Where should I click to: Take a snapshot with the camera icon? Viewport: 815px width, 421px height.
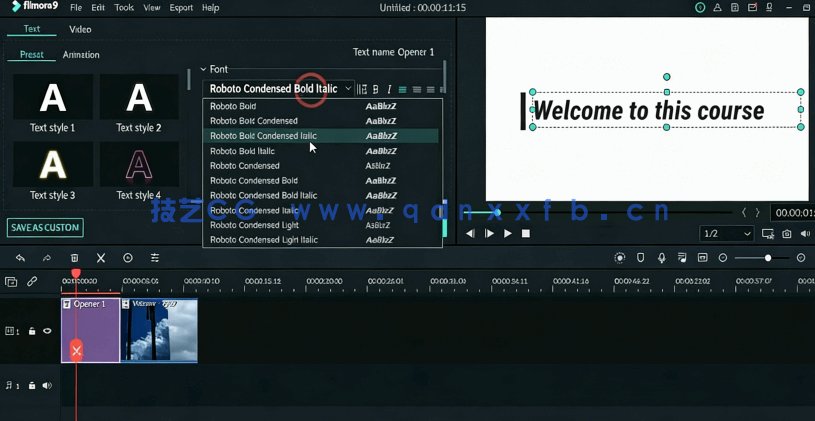click(x=787, y=234)
